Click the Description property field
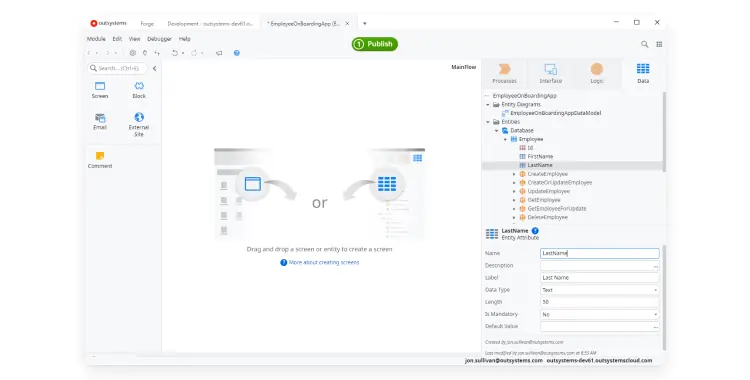Screen dimensions: 750x380 click(600, 266)
